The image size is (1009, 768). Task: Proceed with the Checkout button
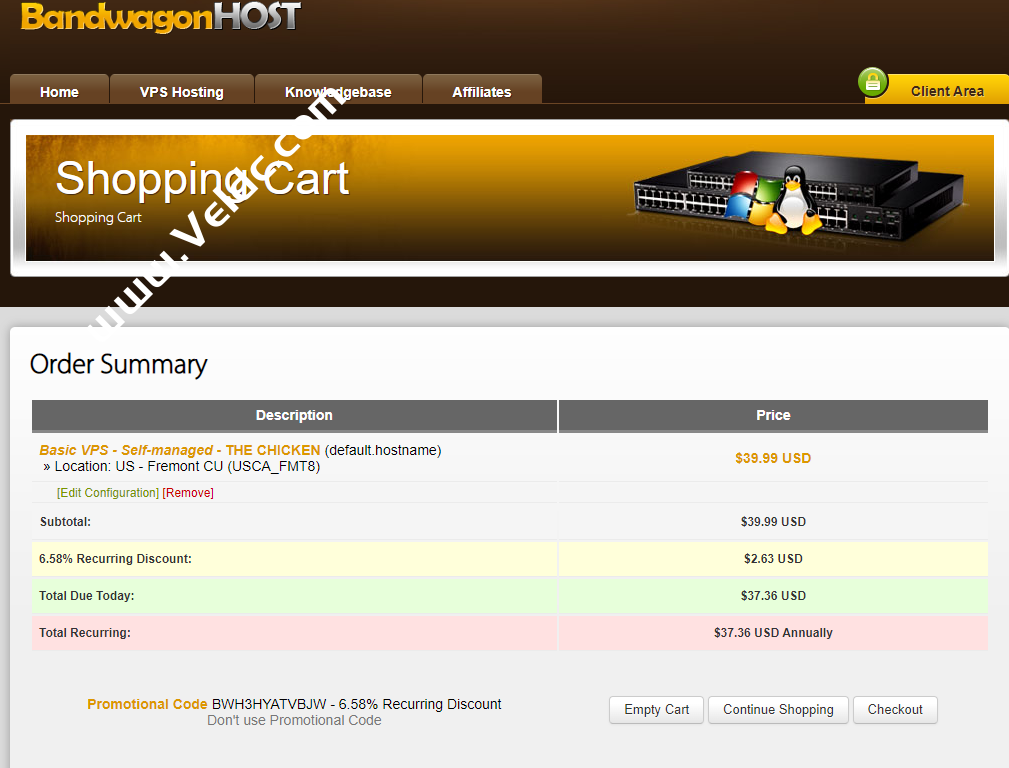(895, 709)
